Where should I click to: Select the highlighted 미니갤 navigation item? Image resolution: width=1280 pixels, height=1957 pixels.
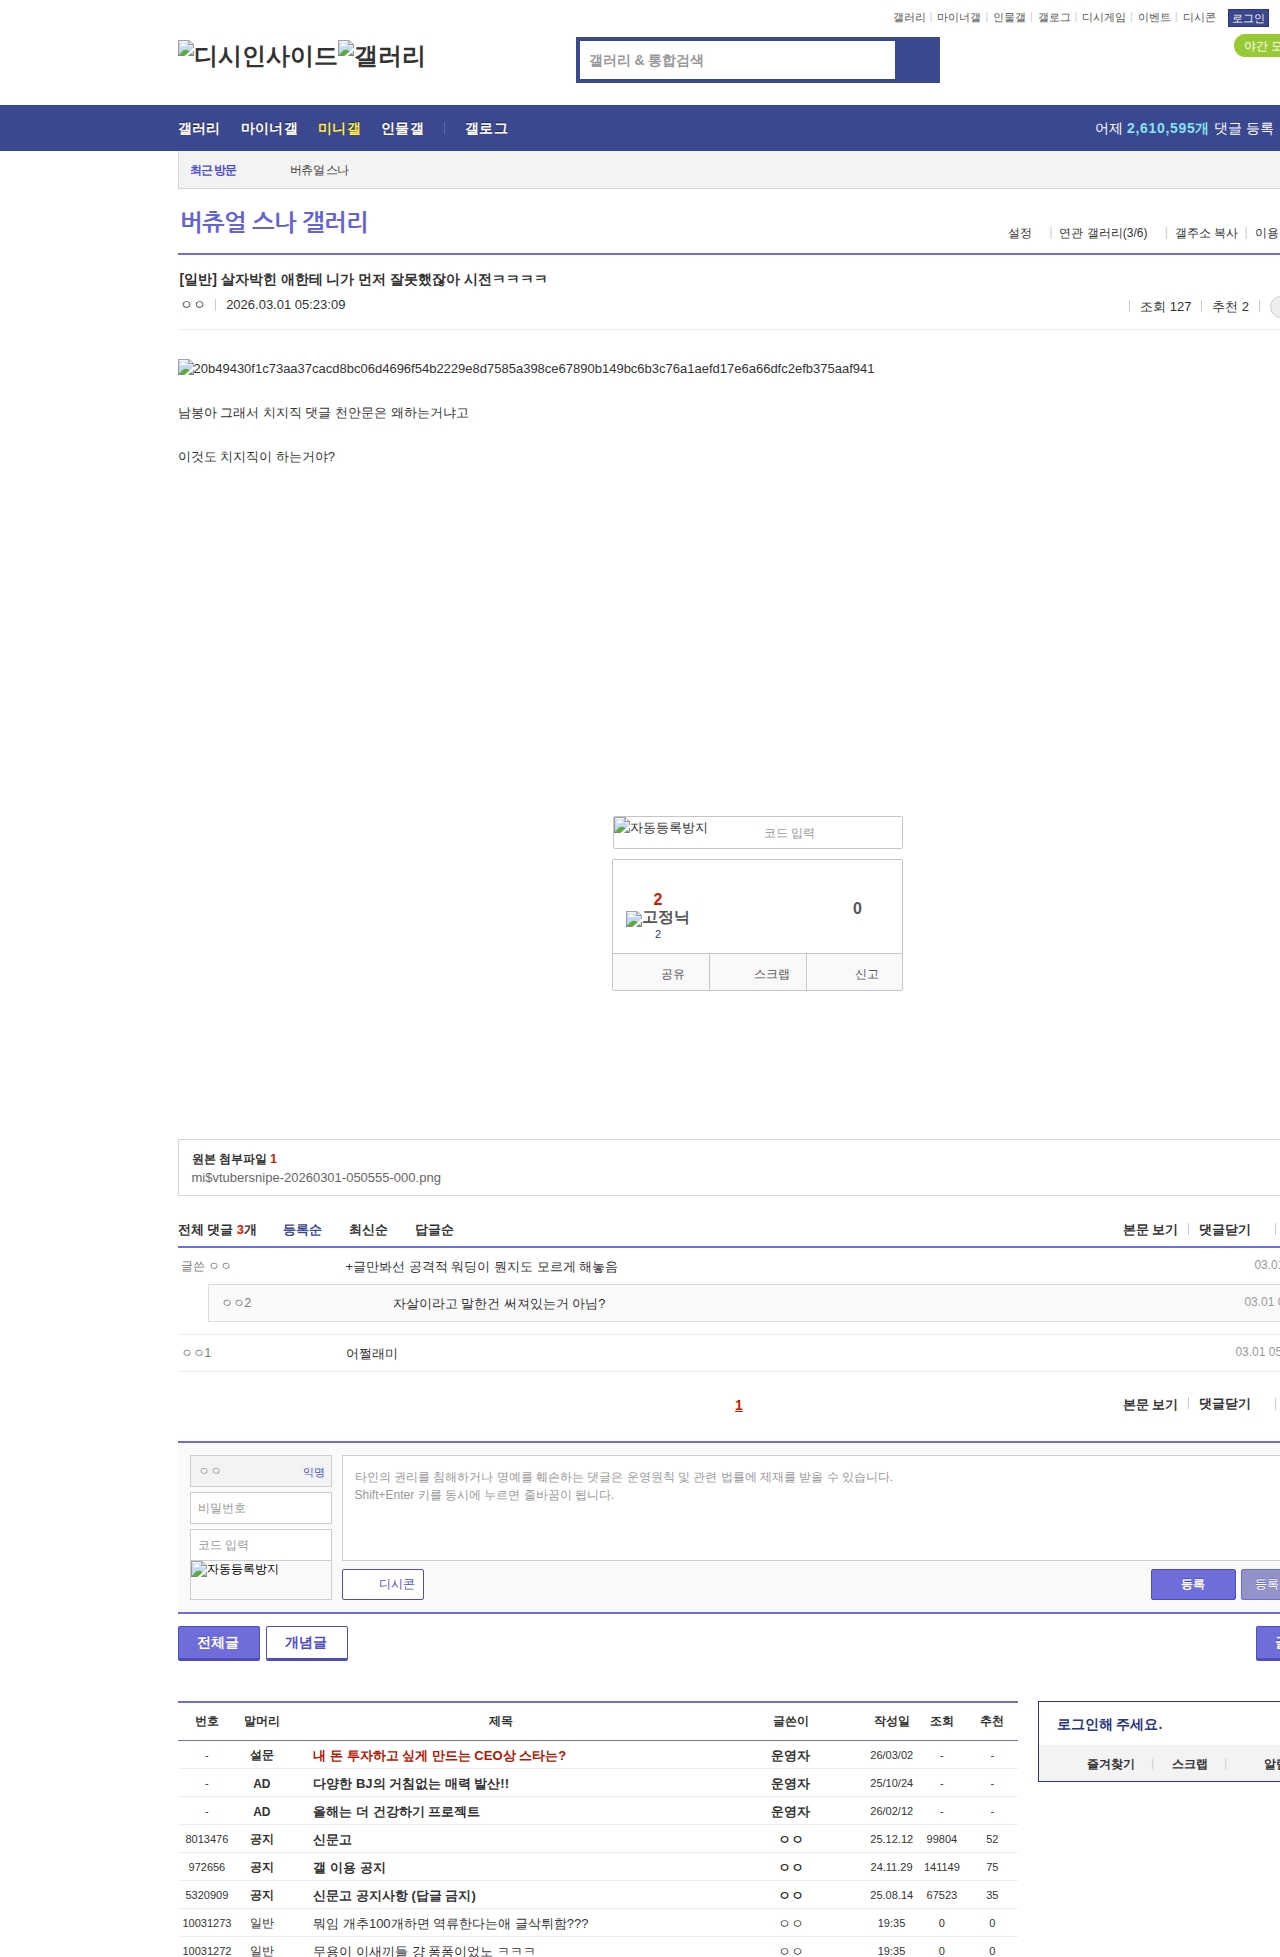click(339, 129)
